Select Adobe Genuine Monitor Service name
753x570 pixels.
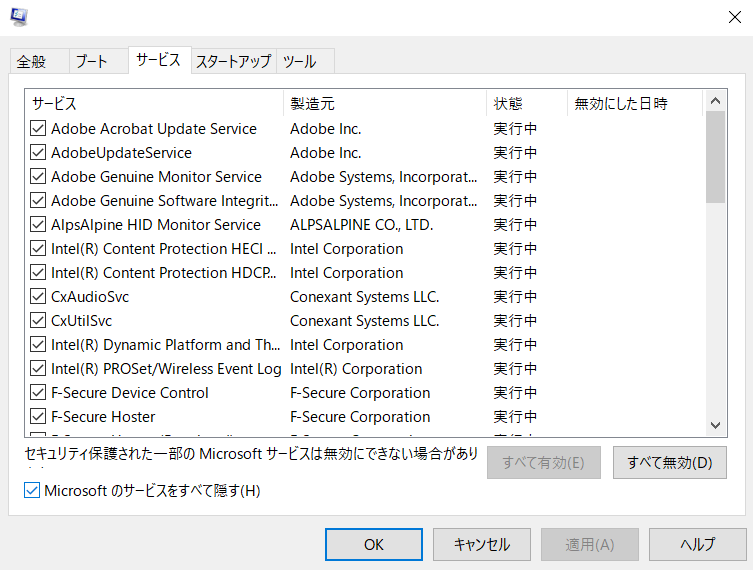click(x=156, y=177)
